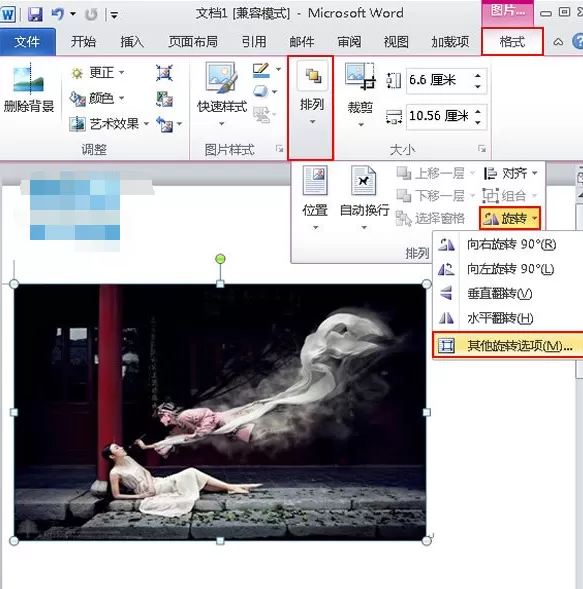Screen dimensions: 583x589
Task: Expand the Picture Border dropdown arrow
Action: (x=278, y=69)
